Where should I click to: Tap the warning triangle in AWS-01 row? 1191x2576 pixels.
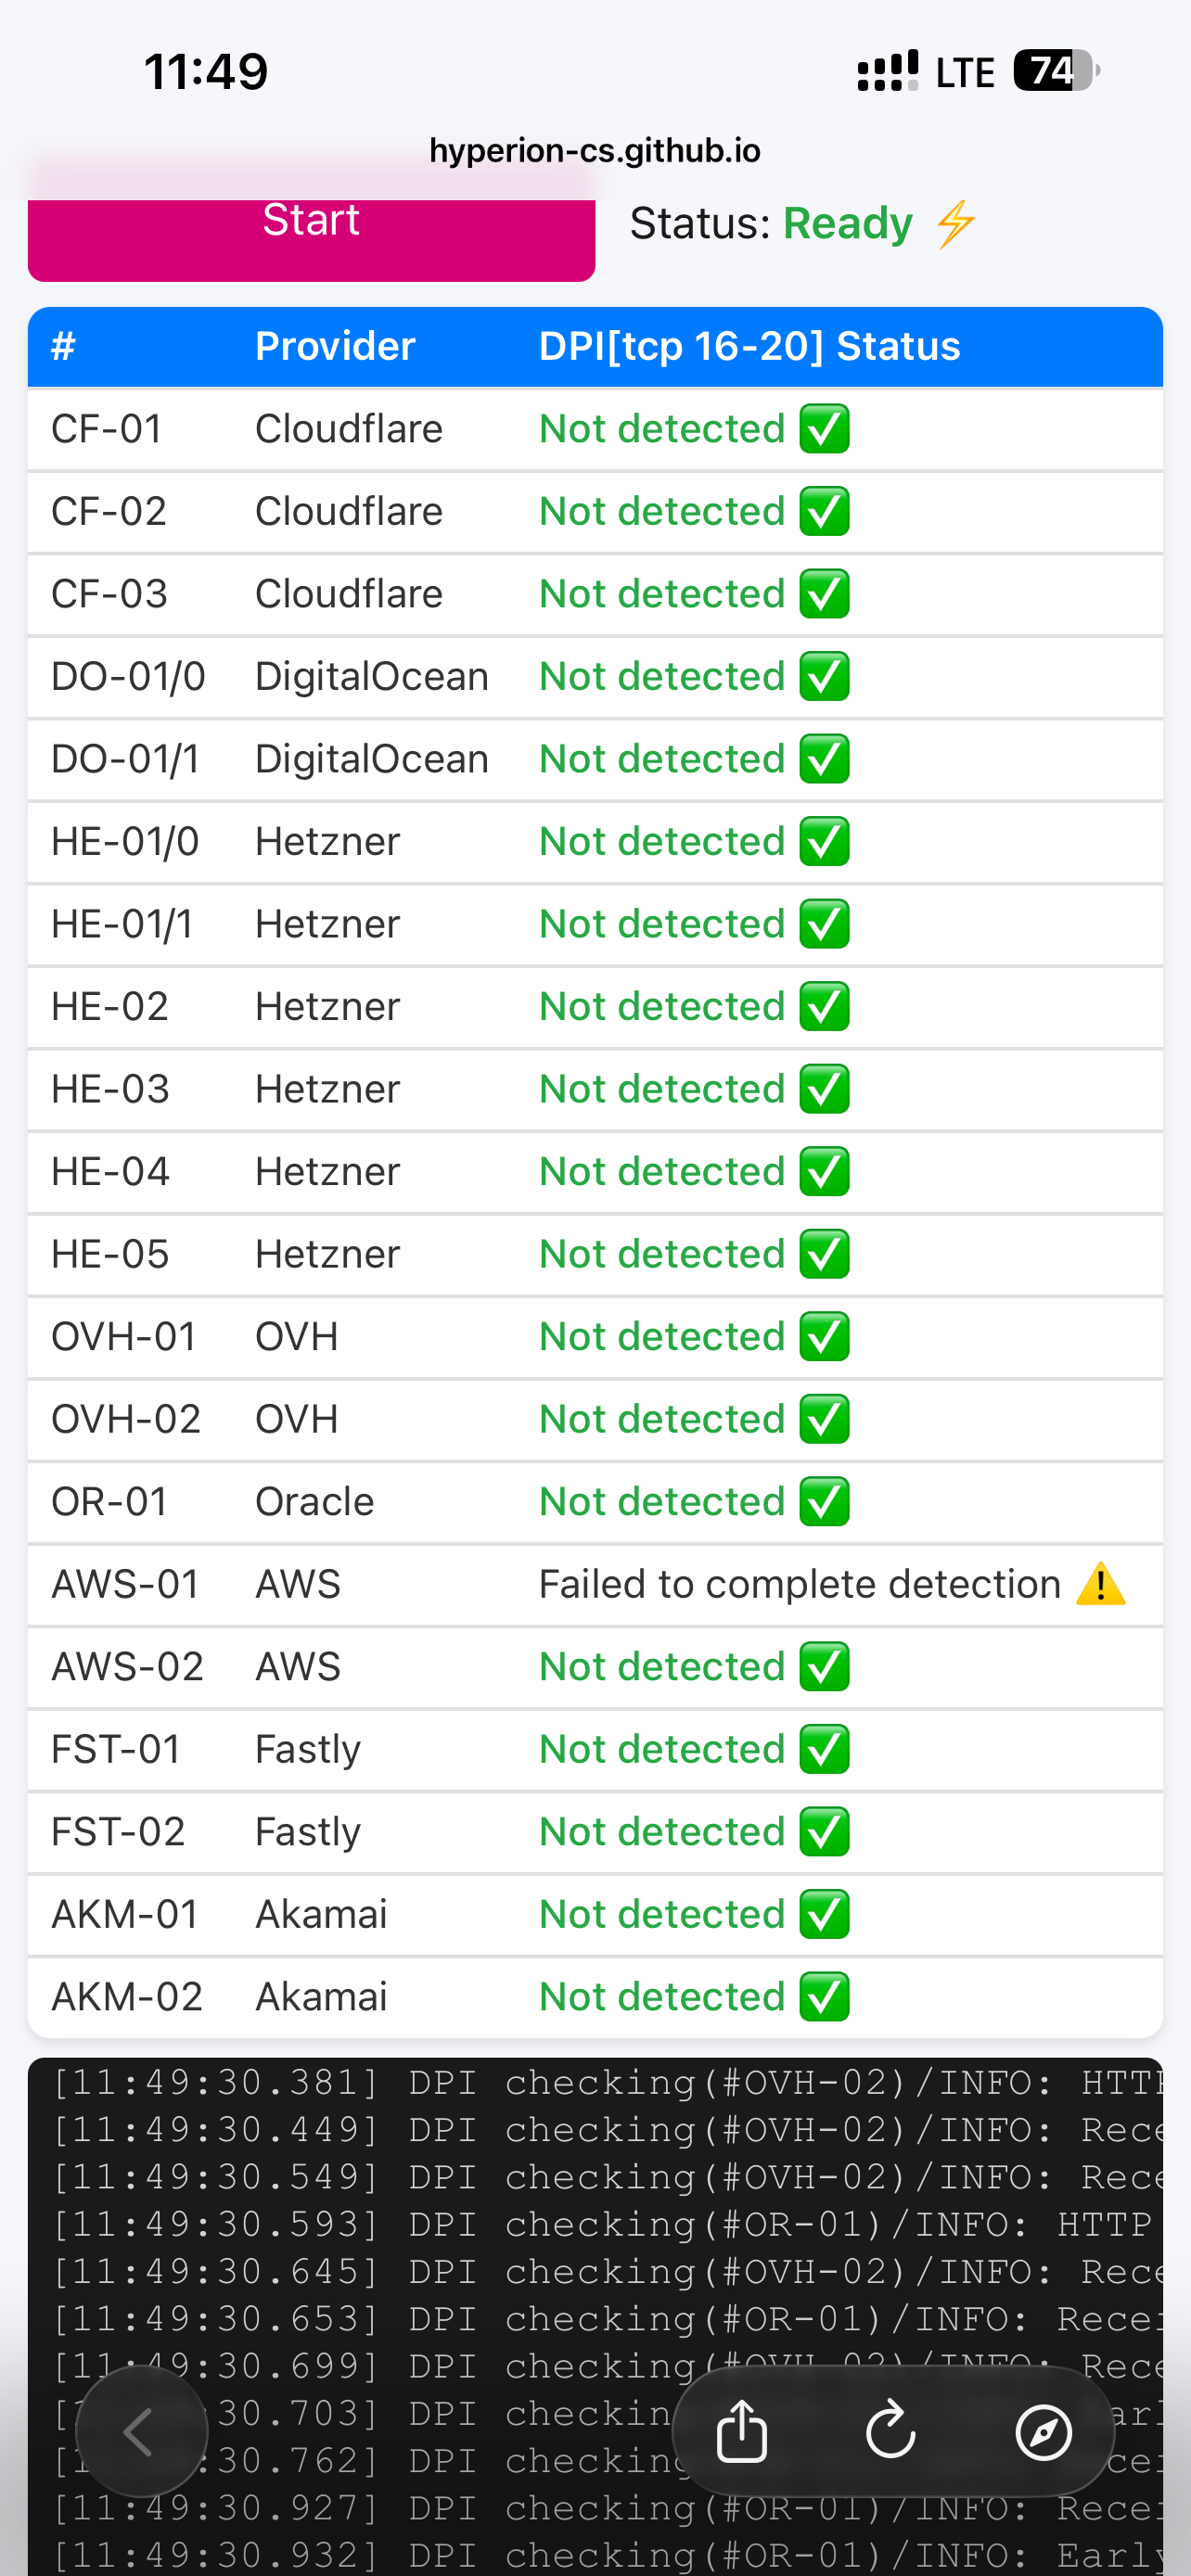(x=1100, y=1584)
